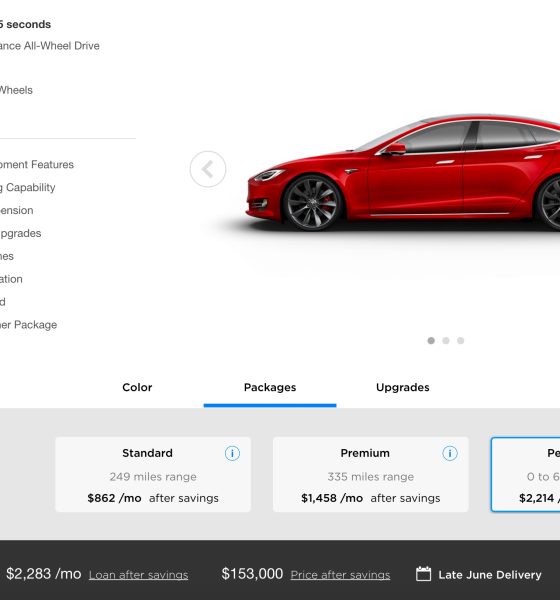Open Price after savings link

pos(340,575)
